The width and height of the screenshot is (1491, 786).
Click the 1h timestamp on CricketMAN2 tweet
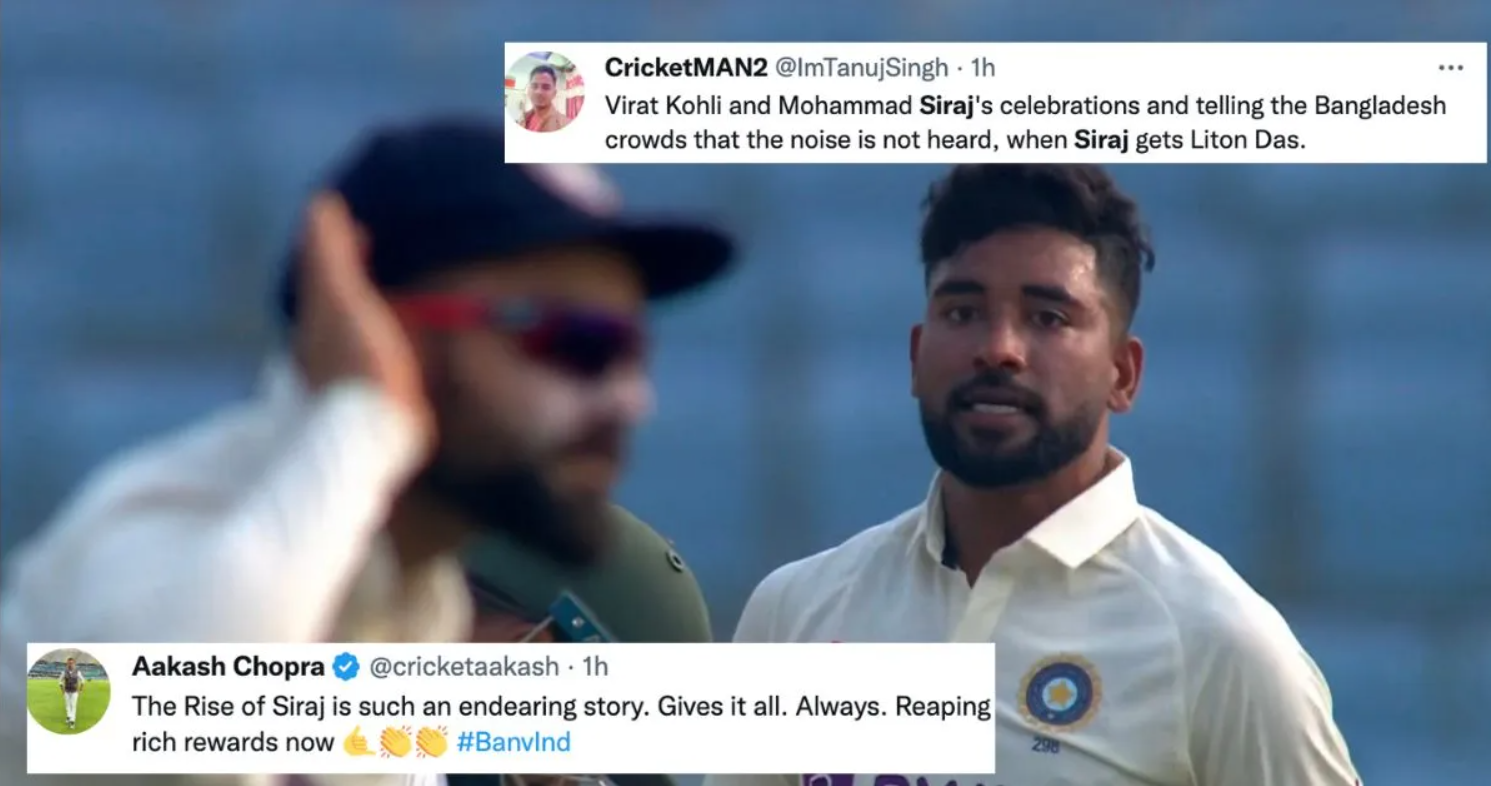[983, 68]
